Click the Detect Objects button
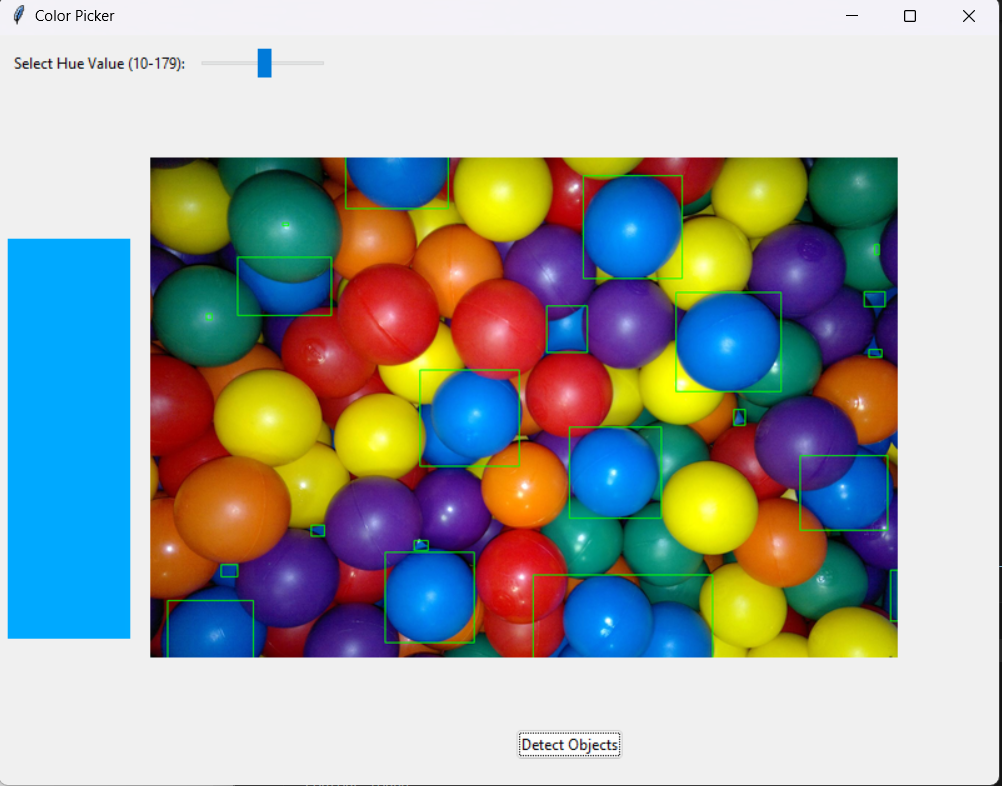 tap(569, 744)
